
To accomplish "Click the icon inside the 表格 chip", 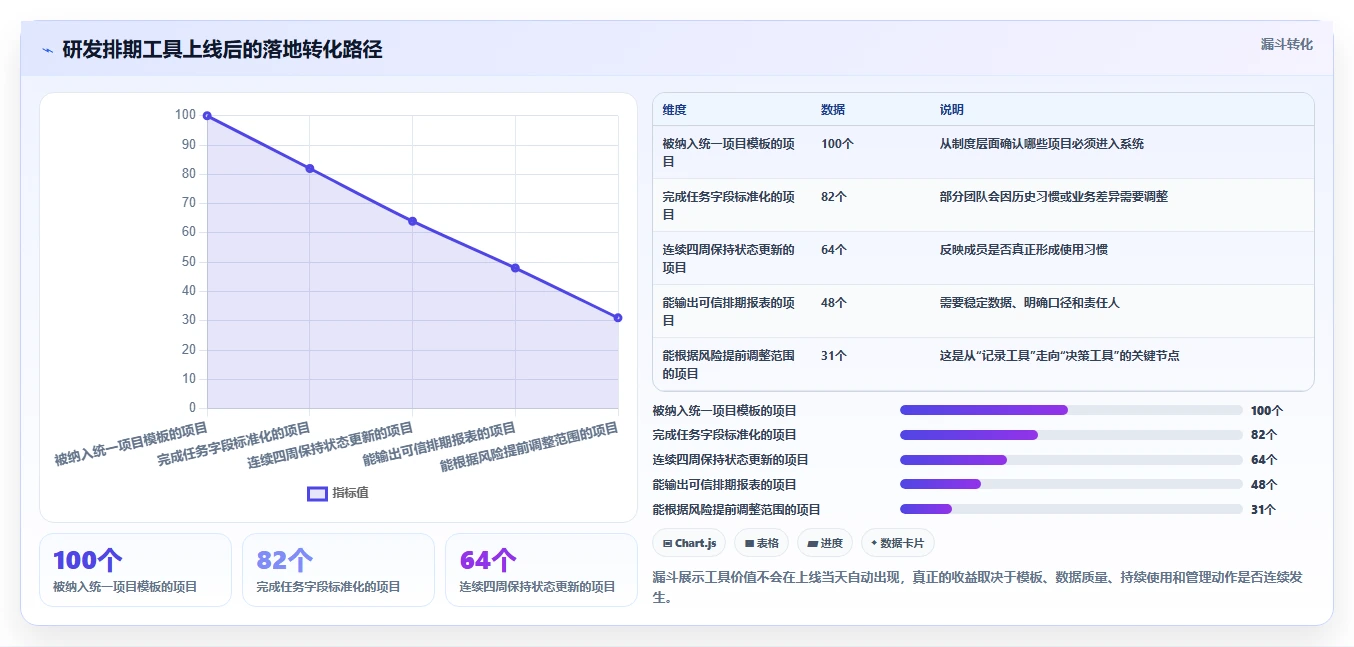I will (749, 544).
